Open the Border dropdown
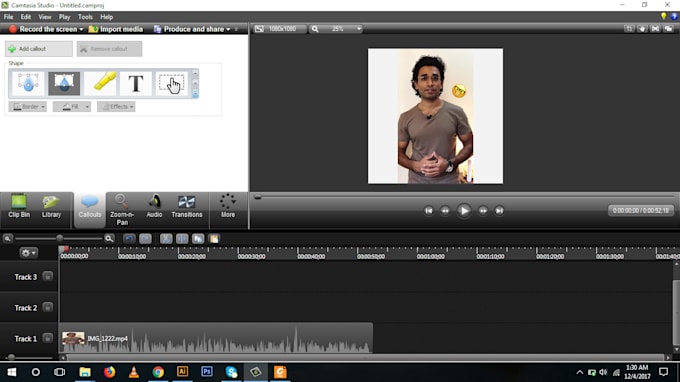 pos(27,107)
